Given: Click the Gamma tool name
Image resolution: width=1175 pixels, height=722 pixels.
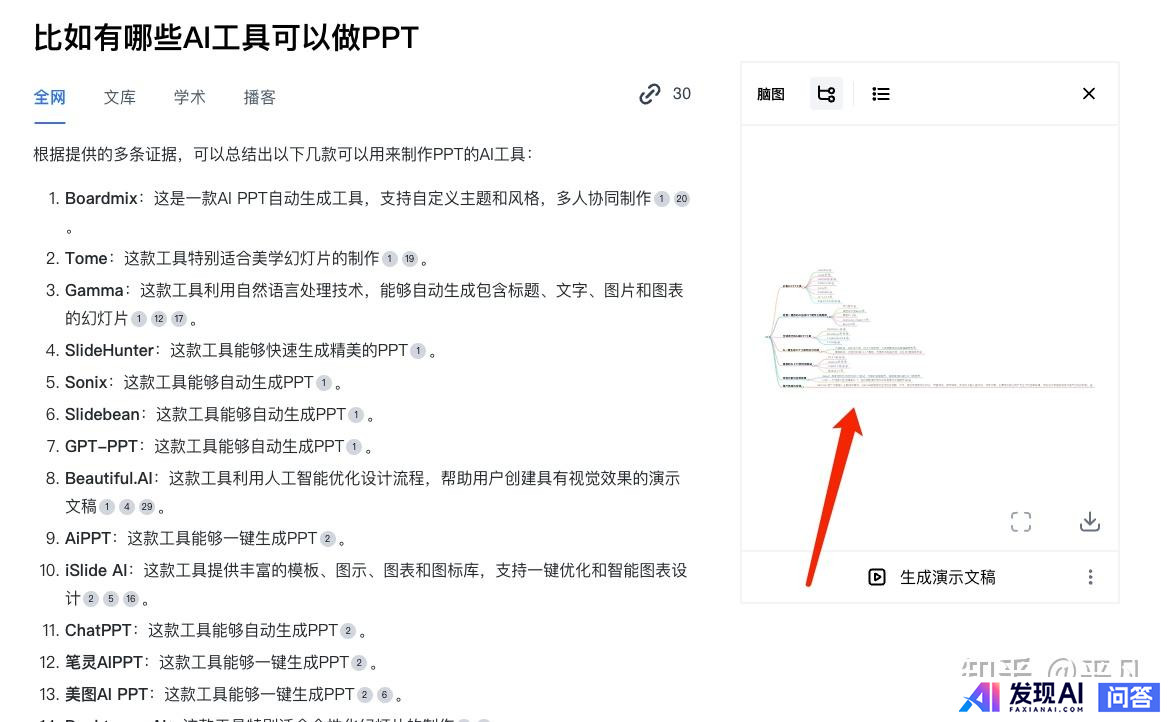Looking at the screenshot, I should 94,290.
